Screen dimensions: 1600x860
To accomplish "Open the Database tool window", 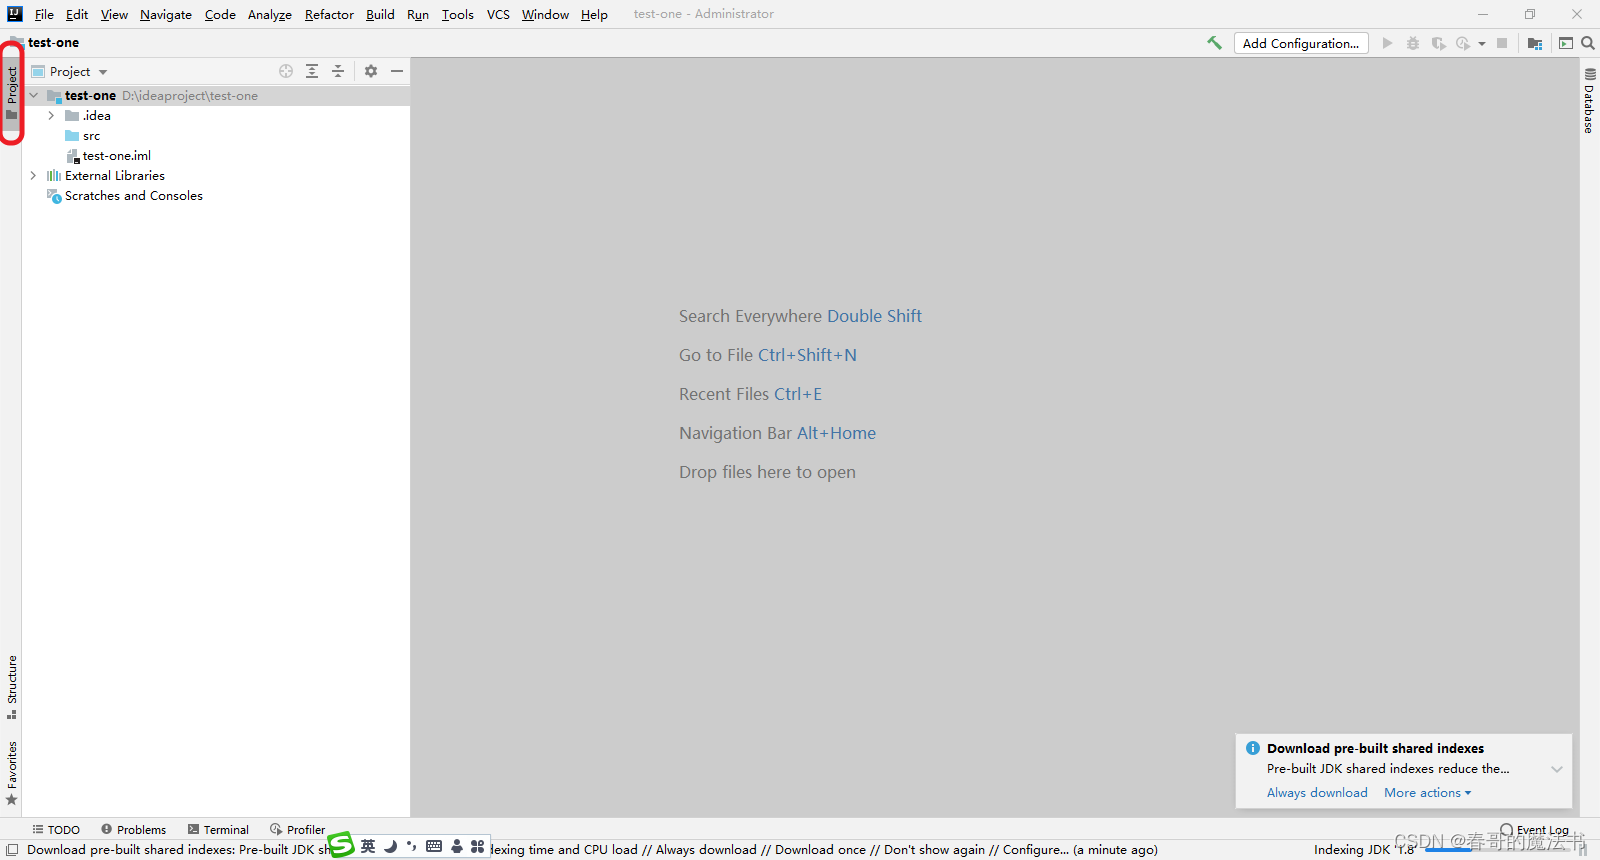I will pos(1589,100).
